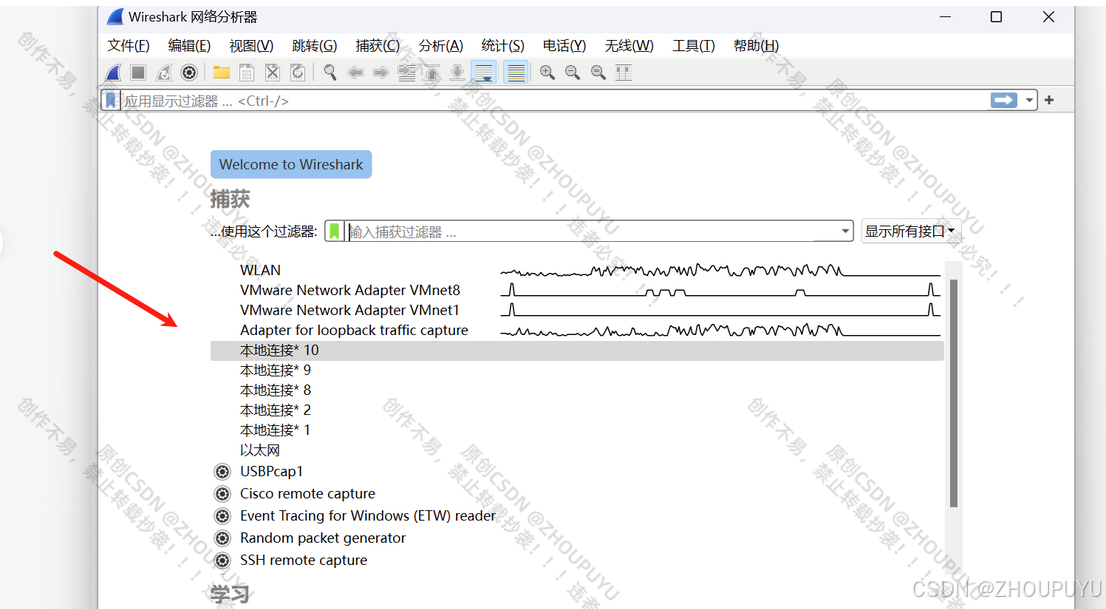Select the 本地连接* 10 interface
Image resolution: width=1106 pixels, height=609 pixels.
[x=577, y=350]
